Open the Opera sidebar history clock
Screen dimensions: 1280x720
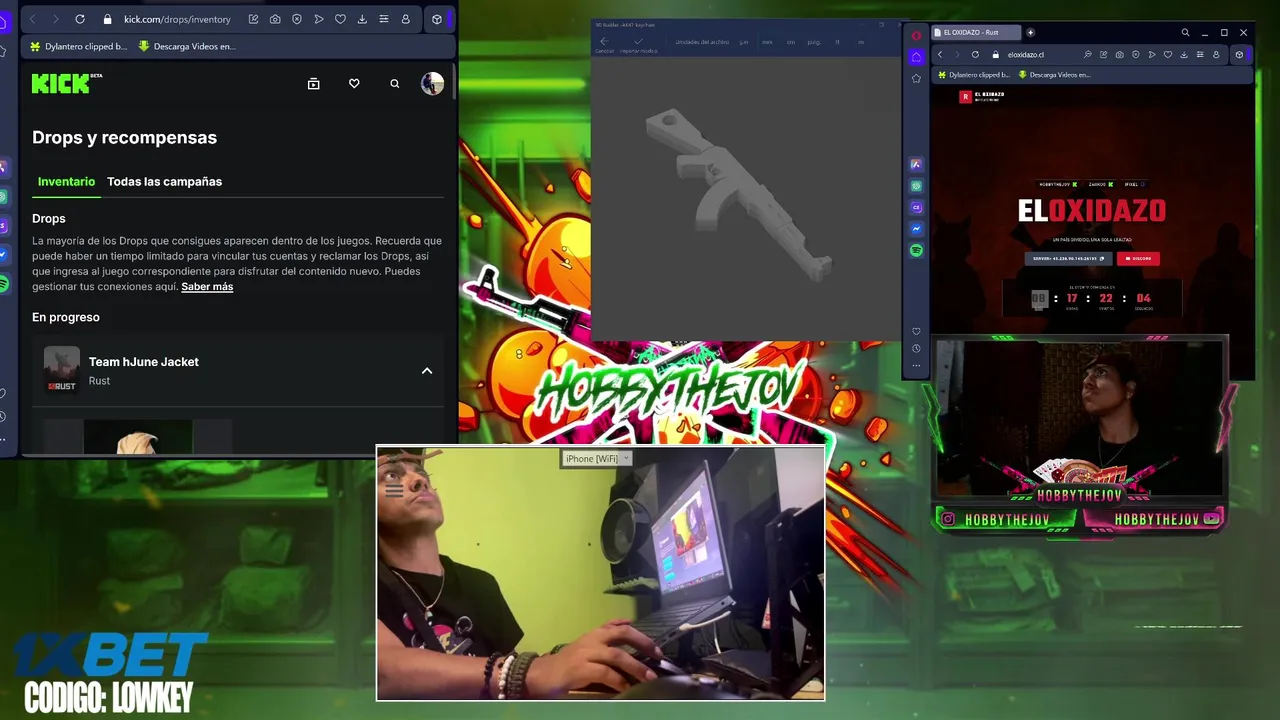(x=916, y=349)
